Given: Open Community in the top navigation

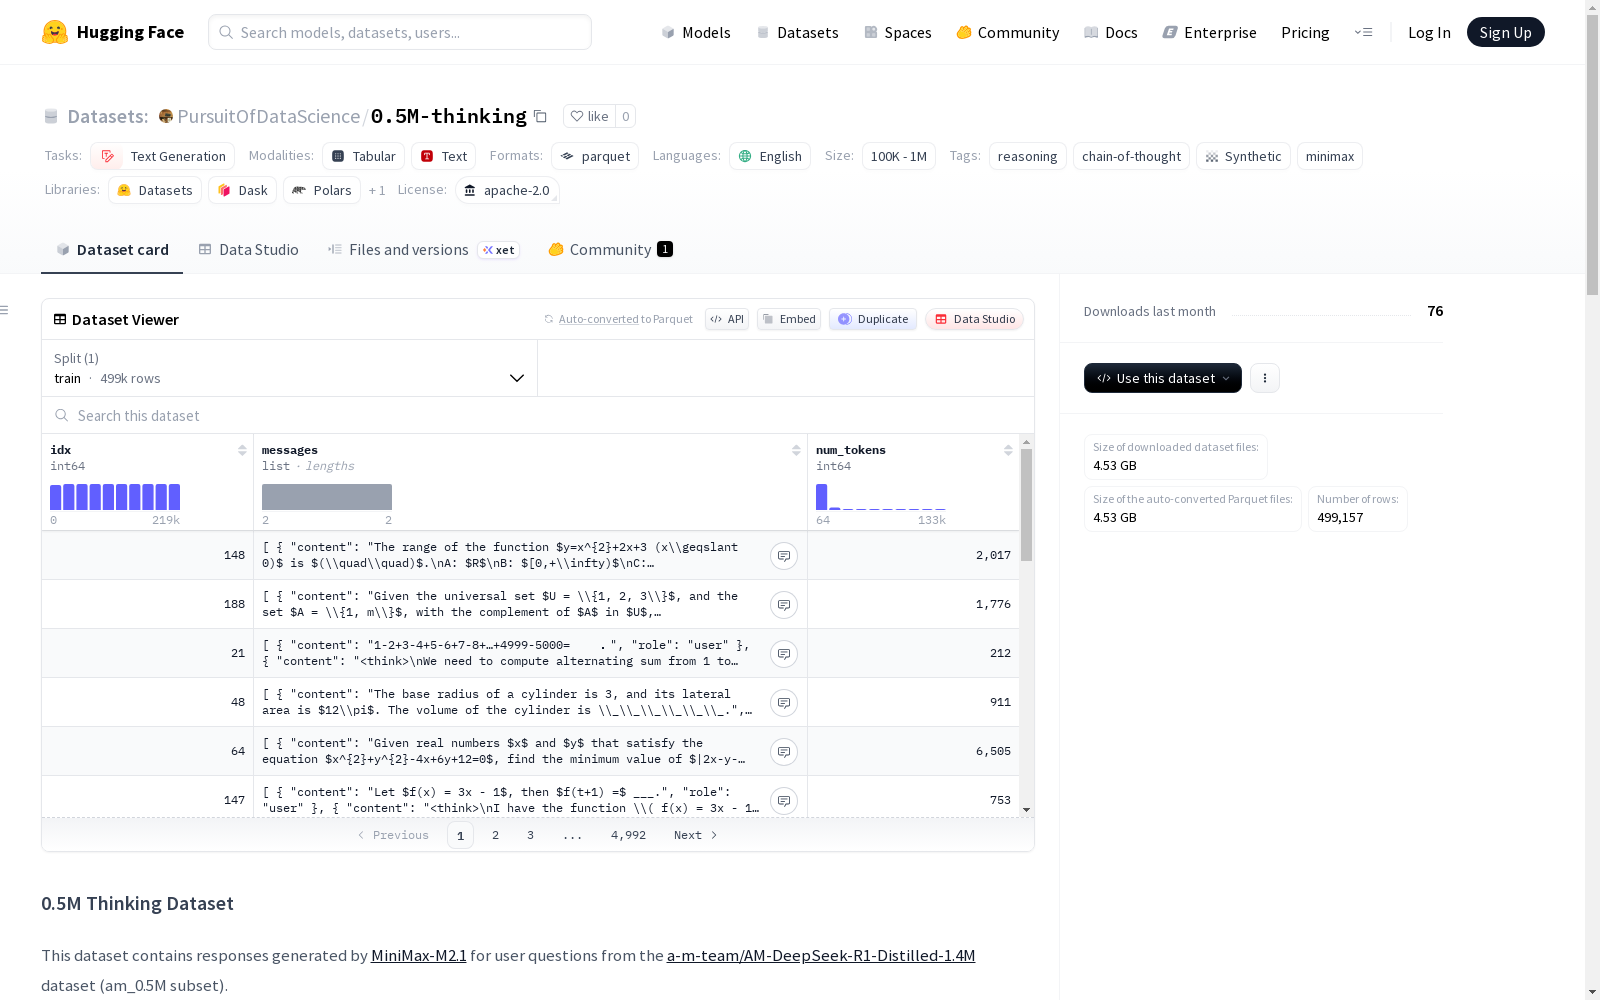Looking at the screenshot, I should click(x=1008, y=32).
